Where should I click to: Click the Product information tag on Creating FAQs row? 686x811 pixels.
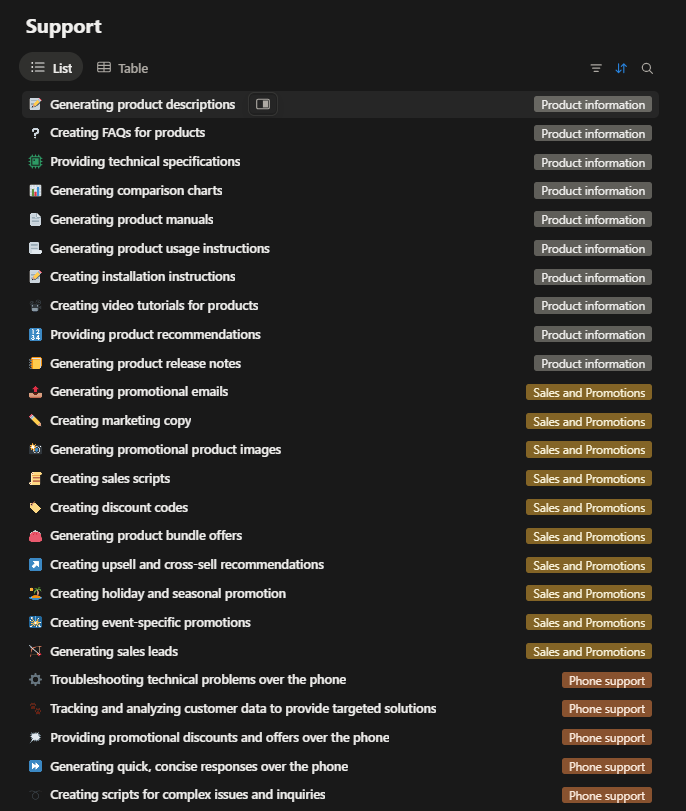coord(592,133)
